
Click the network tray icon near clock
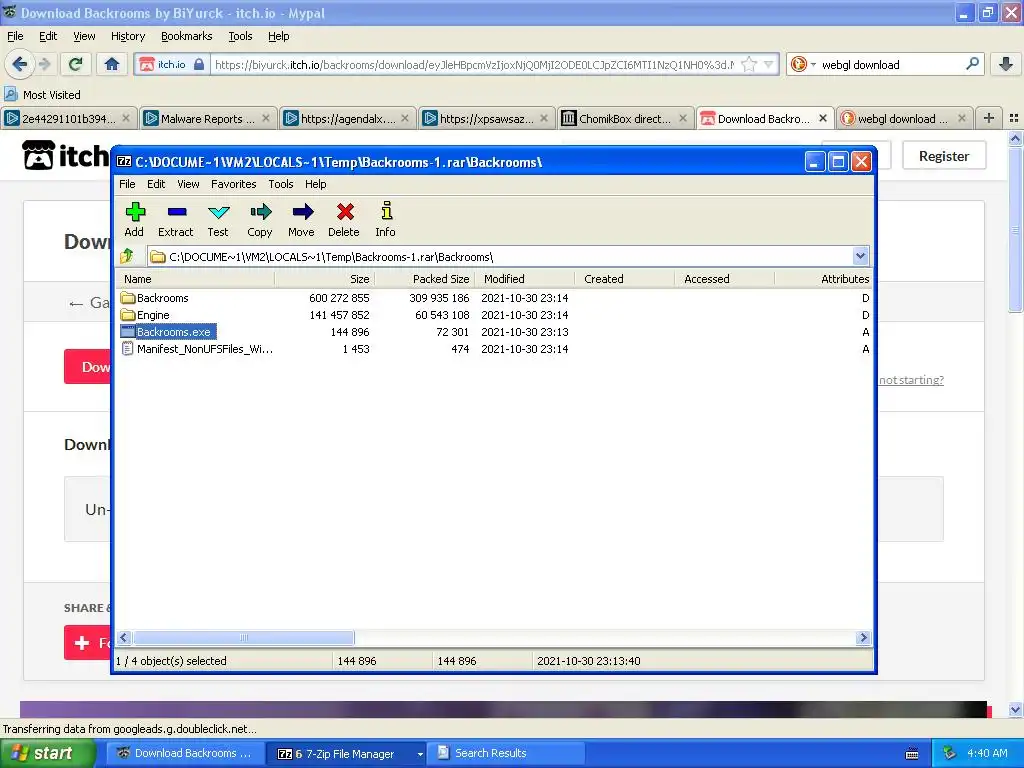949,753
